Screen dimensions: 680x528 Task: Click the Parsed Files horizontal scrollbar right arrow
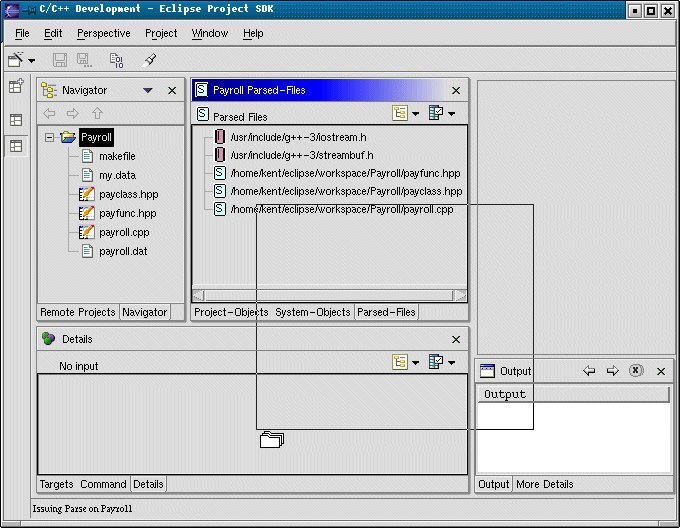(460, 296)
